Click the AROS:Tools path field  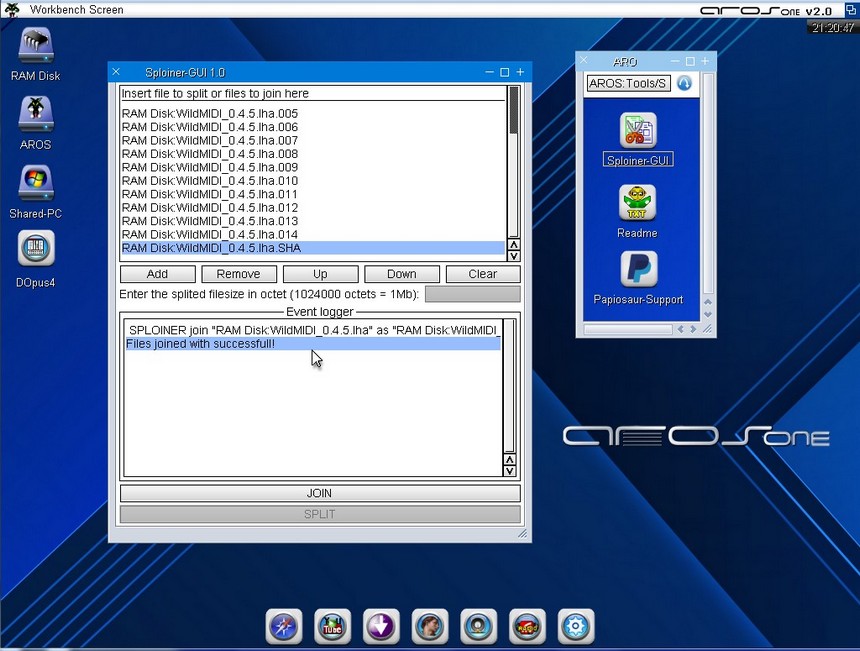click(628, 84)
